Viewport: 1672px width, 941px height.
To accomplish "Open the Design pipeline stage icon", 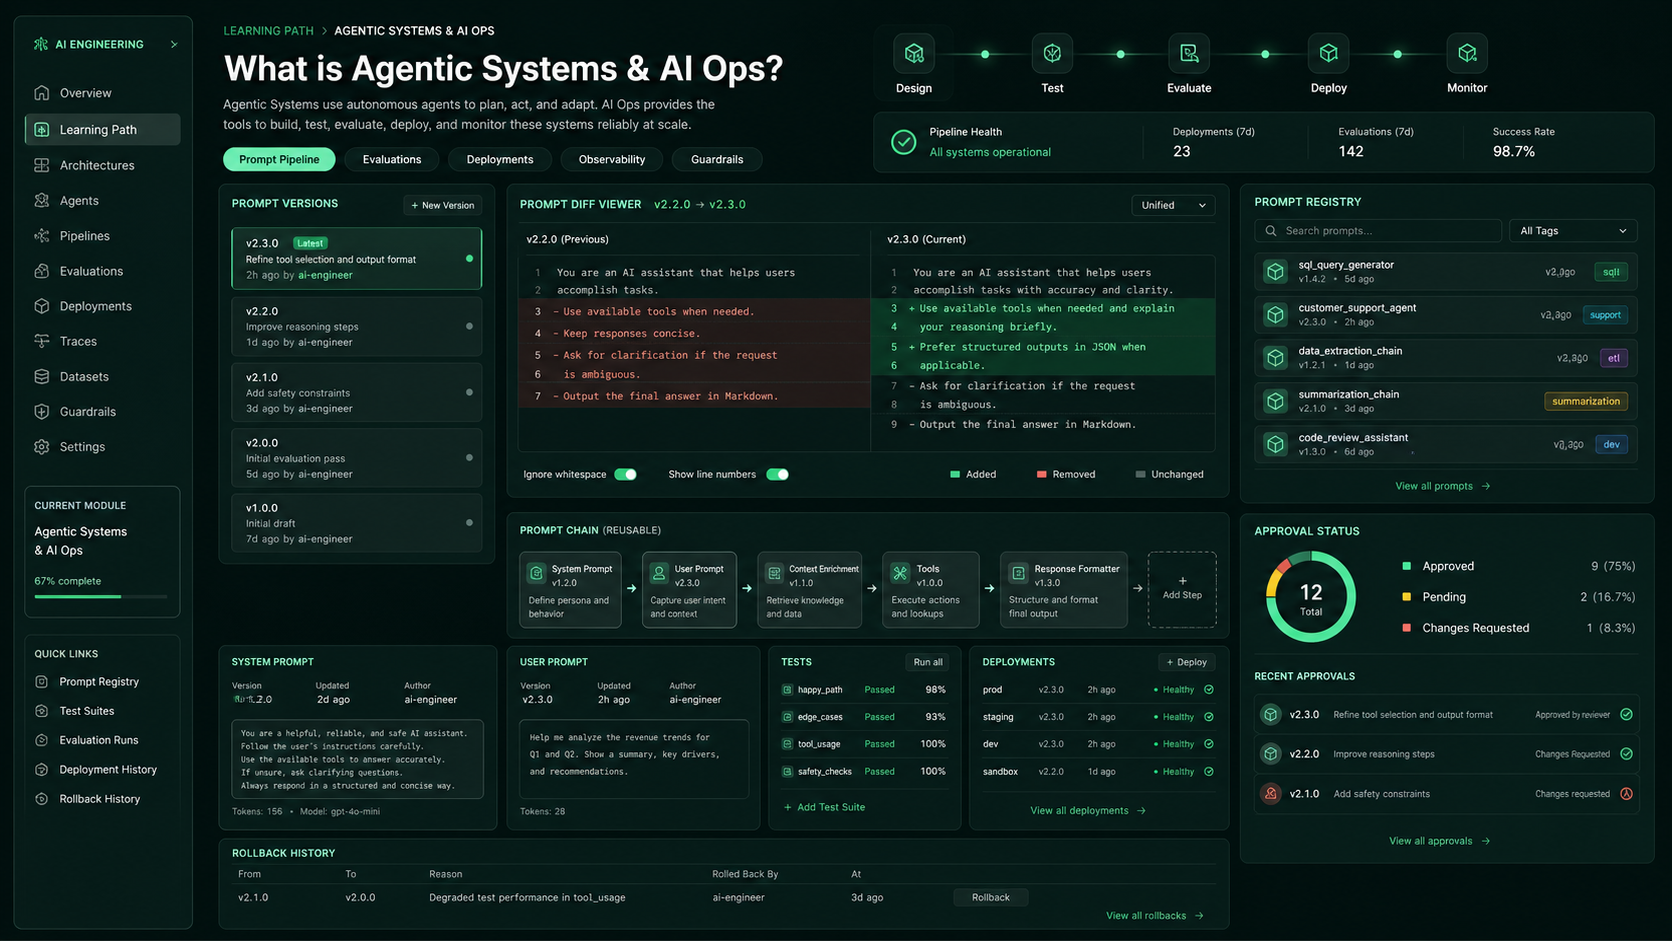I will 914,54.
